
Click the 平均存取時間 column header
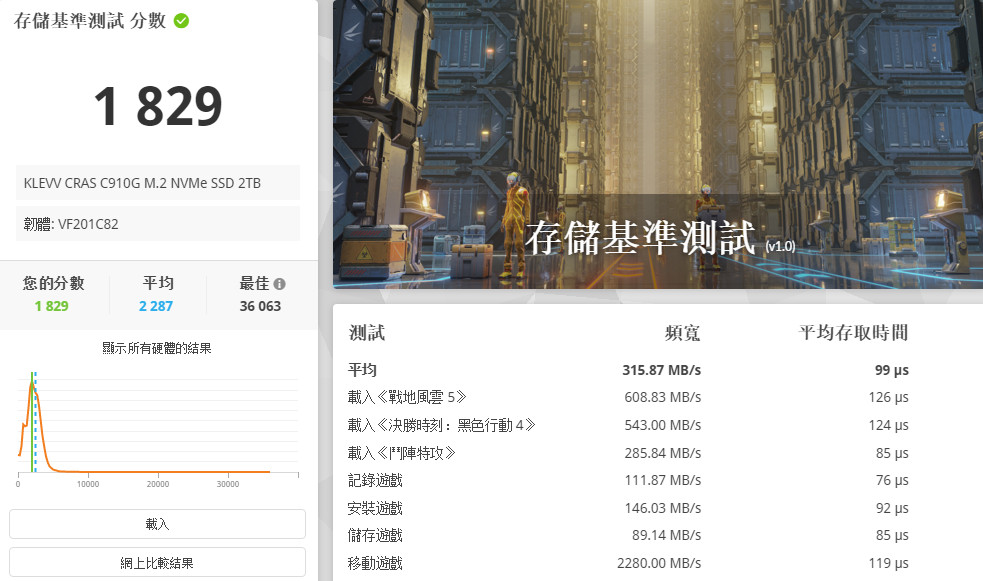click(853, 333)
